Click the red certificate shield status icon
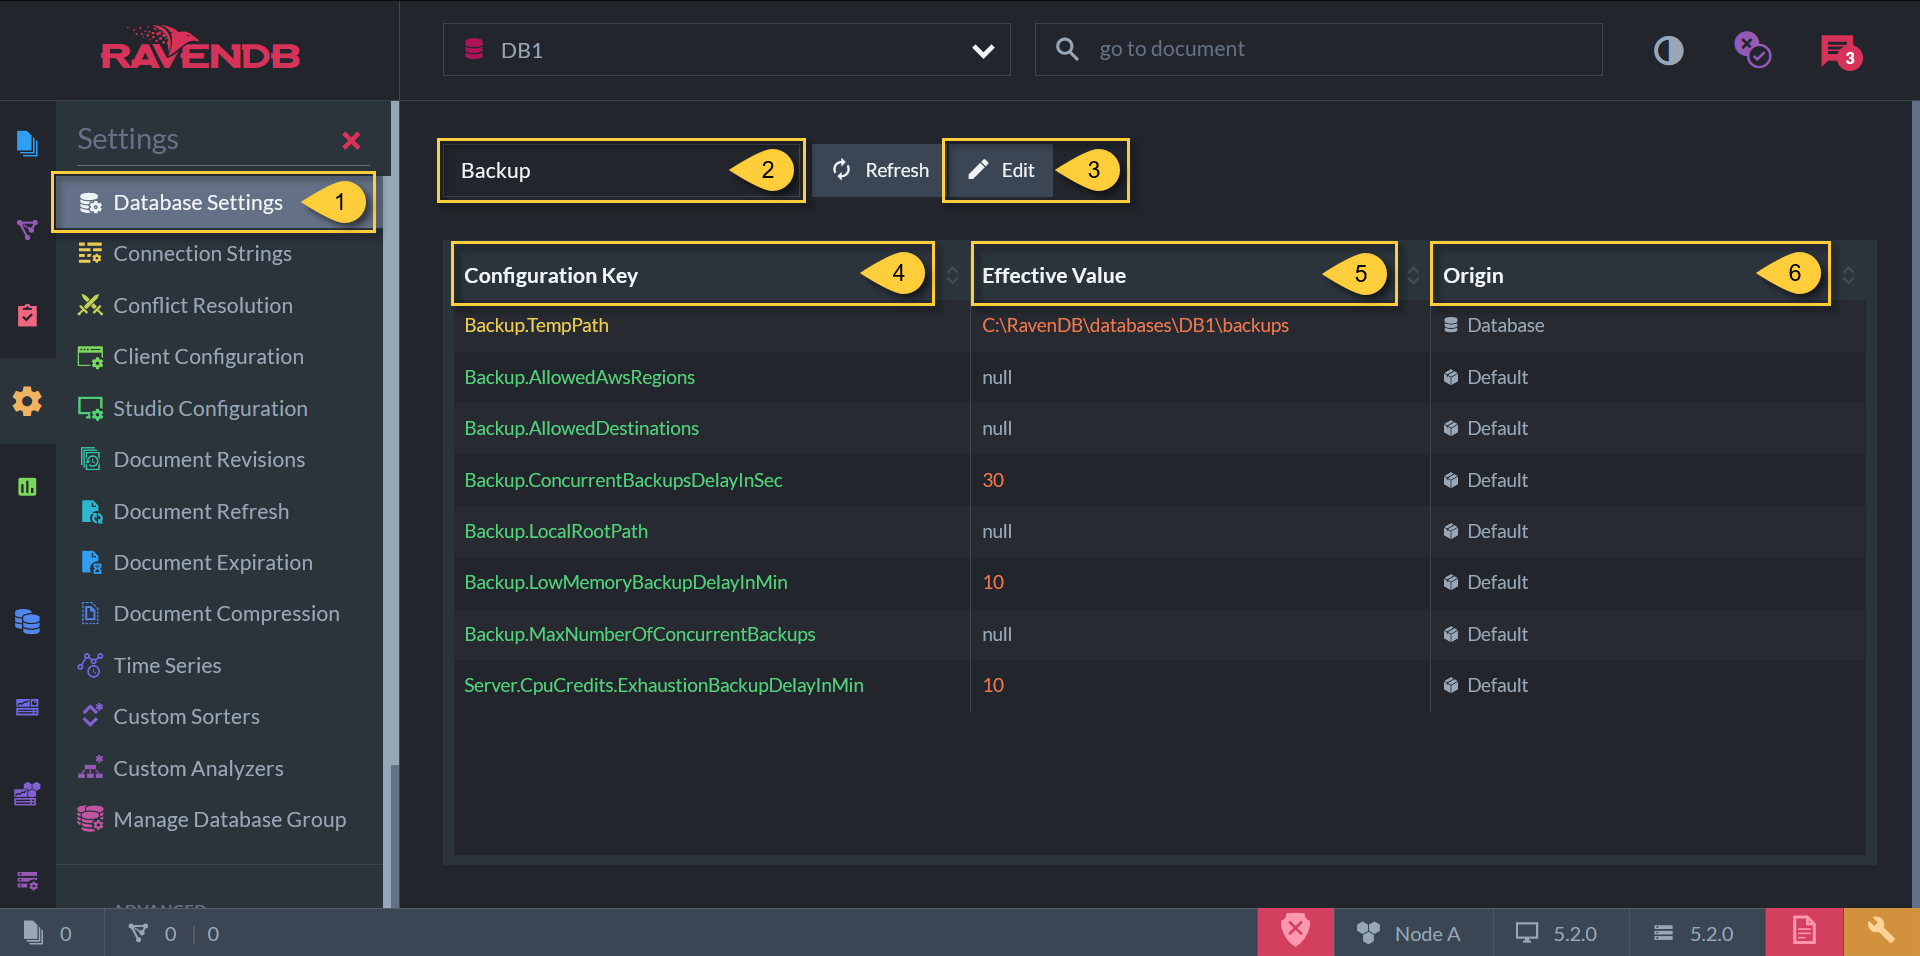Image resolution: width=1920 pixels, height=956 pixels. 1295,932
